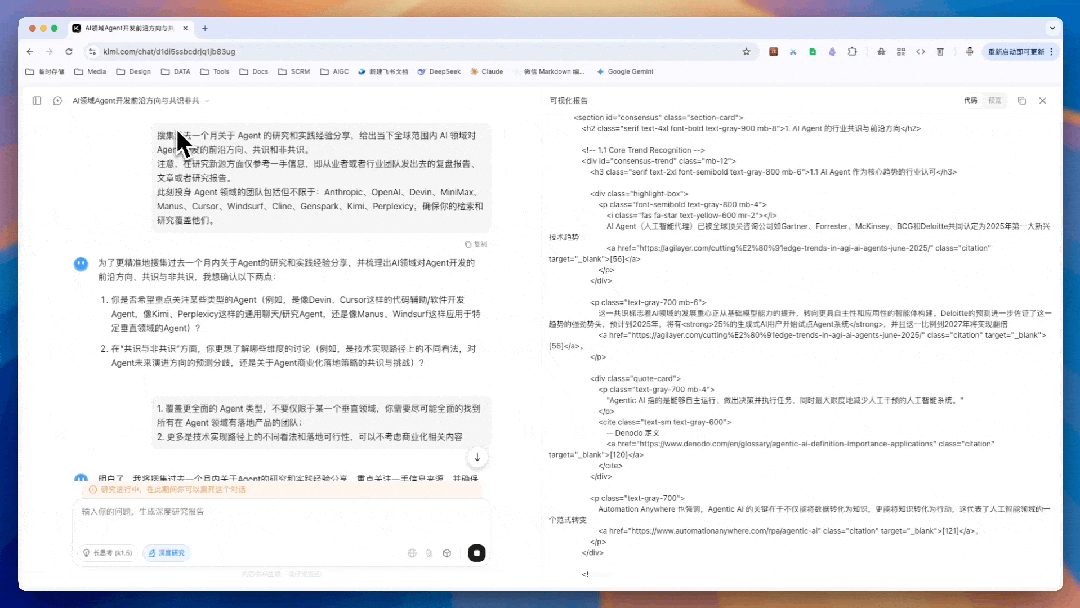1080x608 pixels.
Task: Open the DeepSeek bookmark
Action: (x=439, y=72)
